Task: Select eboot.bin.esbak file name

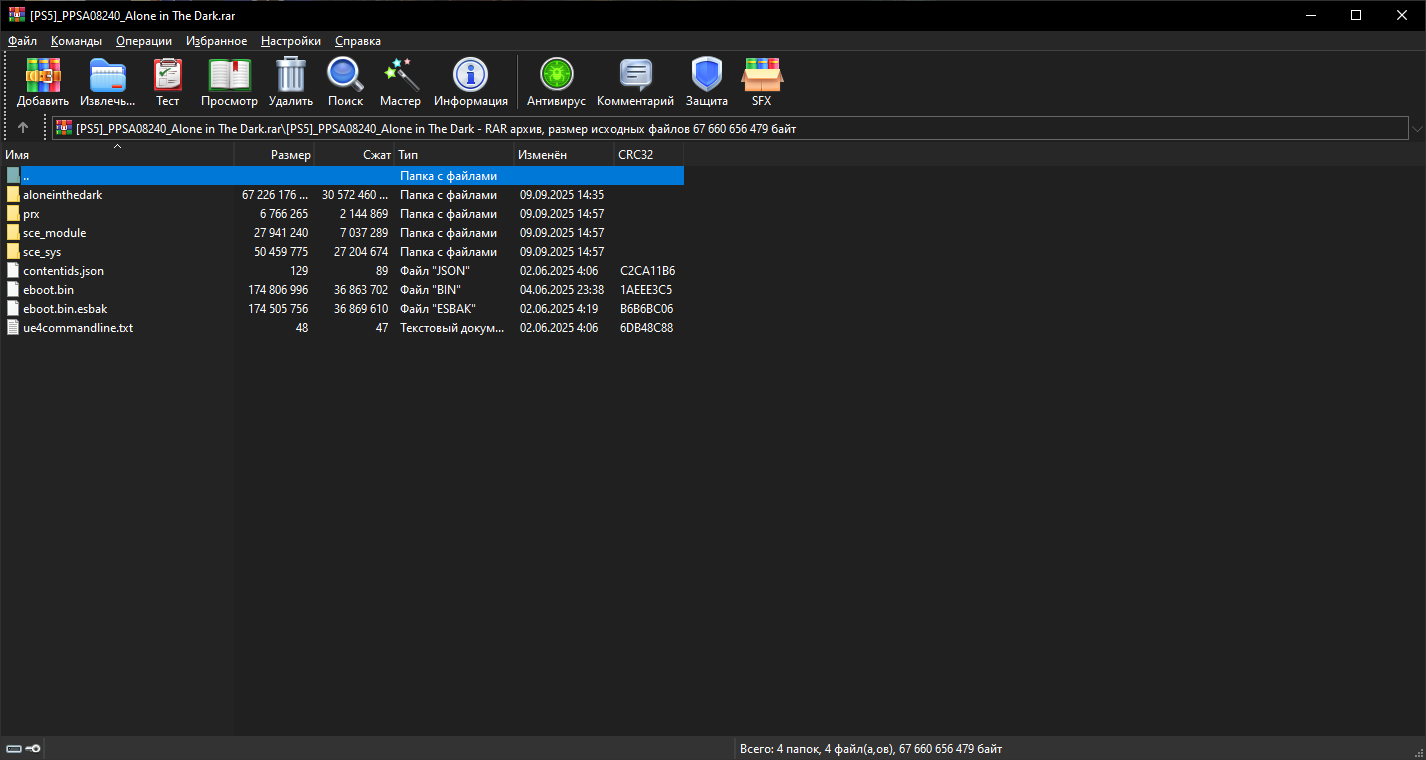Action: [65, 309]
